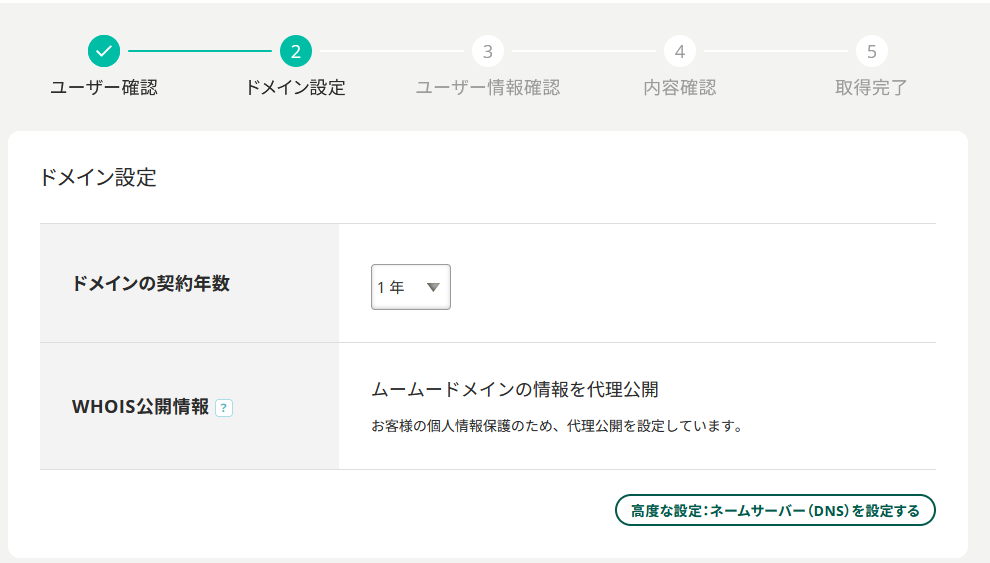
Task: Click the ドメインの契約年数 row label
Action: click(151, 283)
